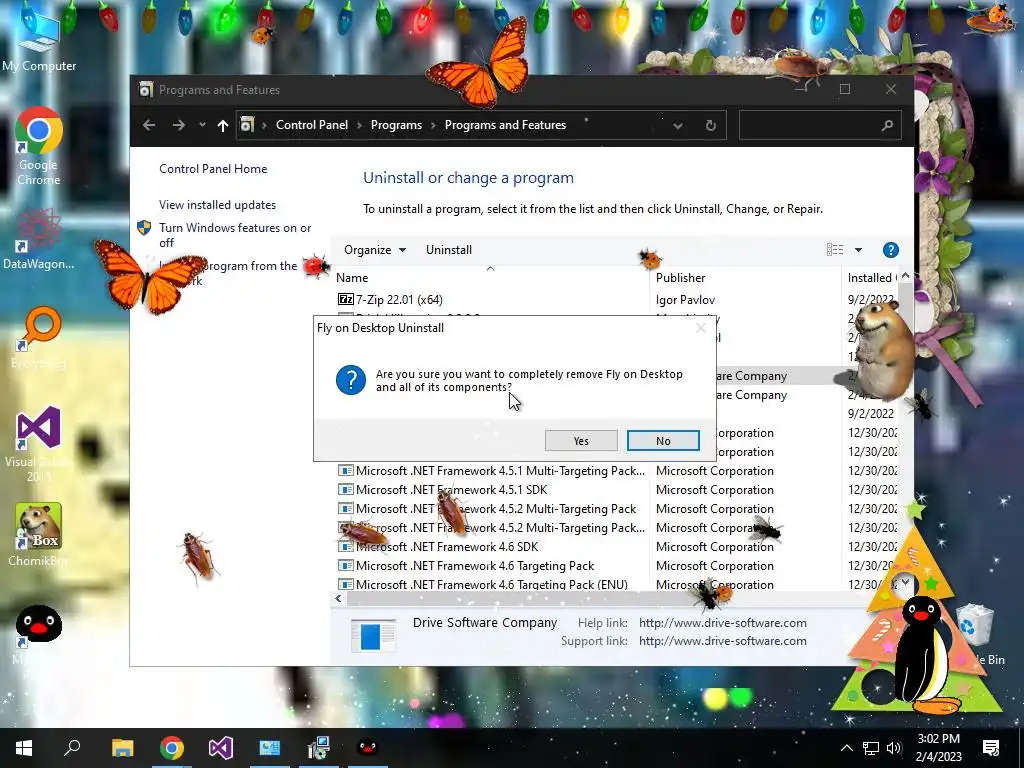
Task: Go back in Programs and Features
Action: [149, 125]
